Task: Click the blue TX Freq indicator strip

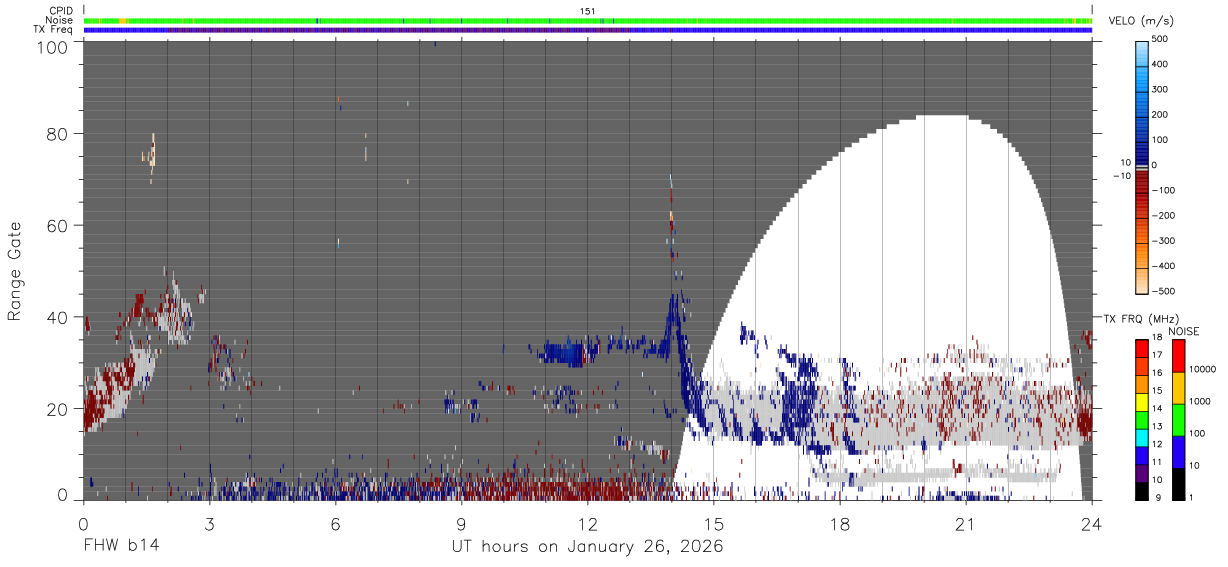Action: coord(588,30)
